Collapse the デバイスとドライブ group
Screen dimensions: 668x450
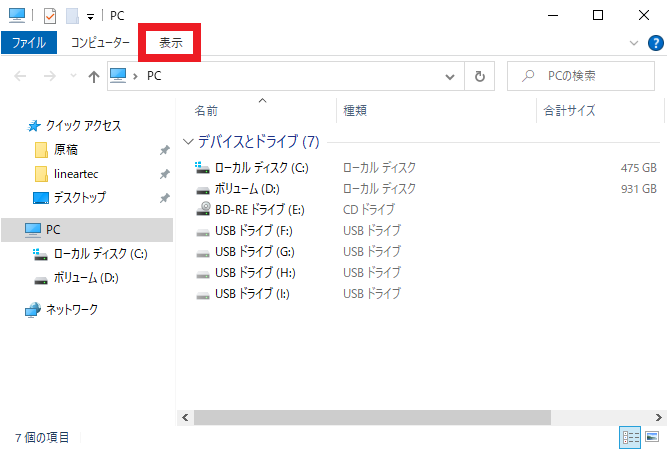[189, 142]
